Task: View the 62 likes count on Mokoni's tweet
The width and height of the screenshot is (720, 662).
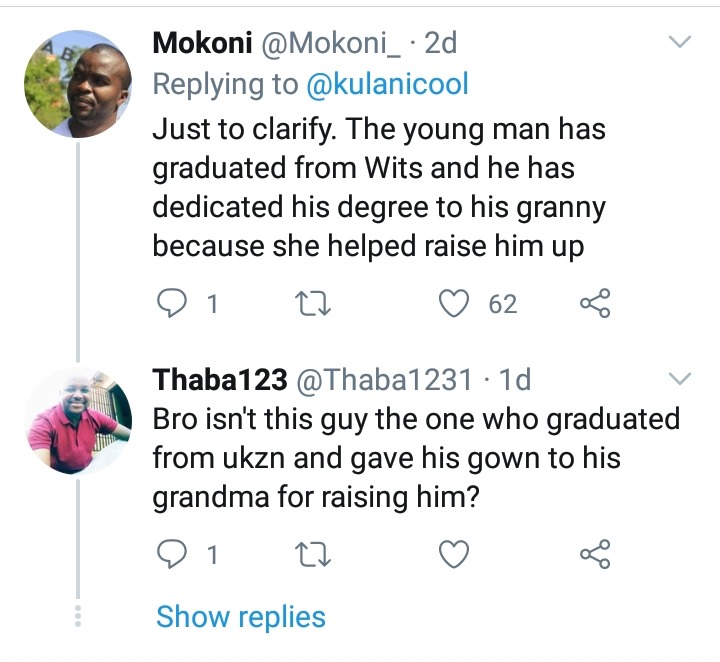Action: (x=503, y=304)
